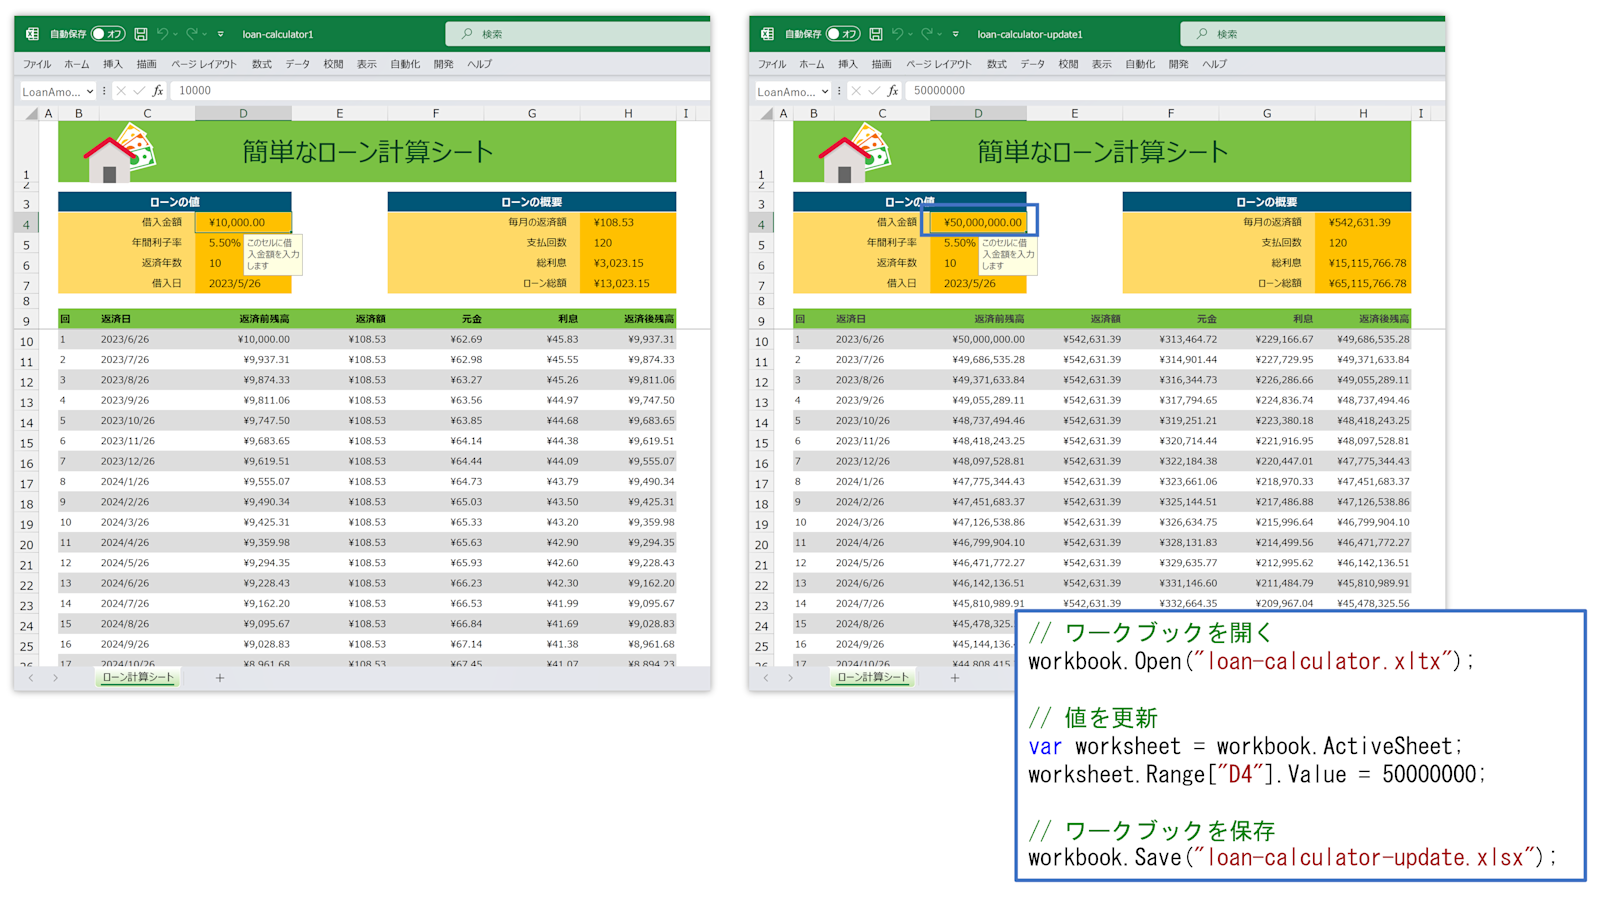Select the ¥50,000,000.00 借入金額 cell
This screenshot has width=1600, height=897.
click(x=979, y=223)
